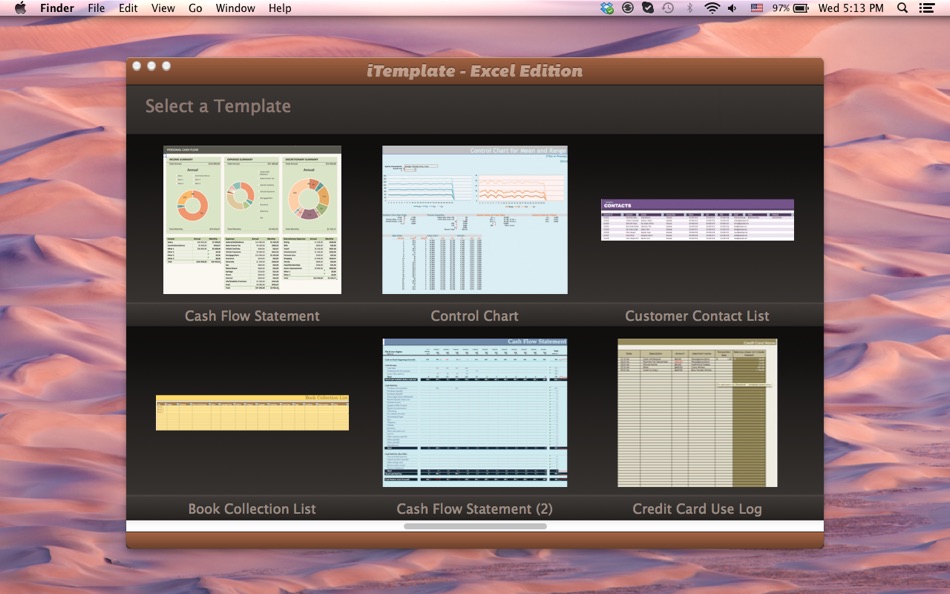The height and width of the screenshot is (594, 950).
Task: Click the battery status icon
Action: [x=801, y=8]
